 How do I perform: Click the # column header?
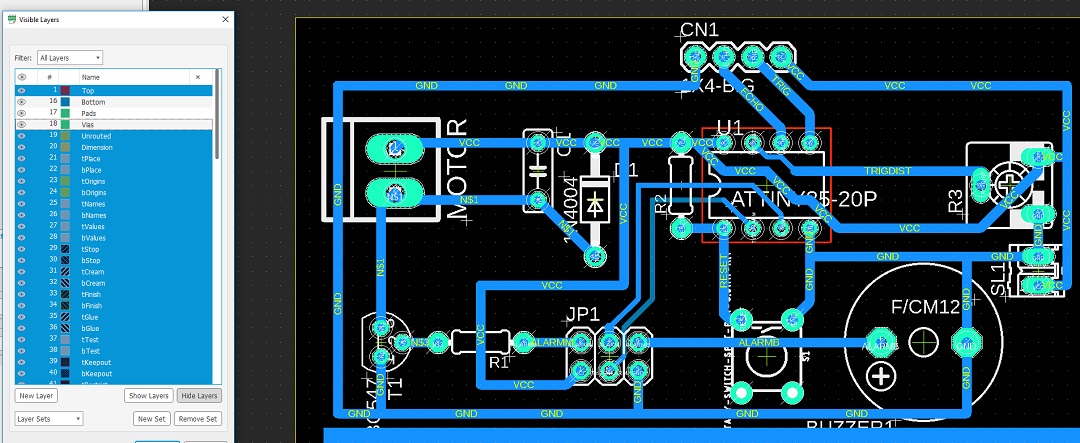50,77
